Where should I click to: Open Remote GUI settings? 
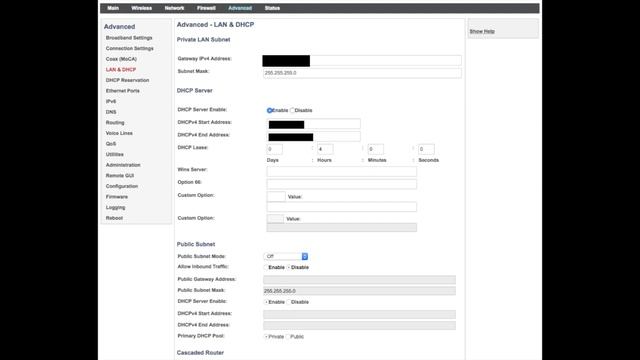[x=120, y=176]
